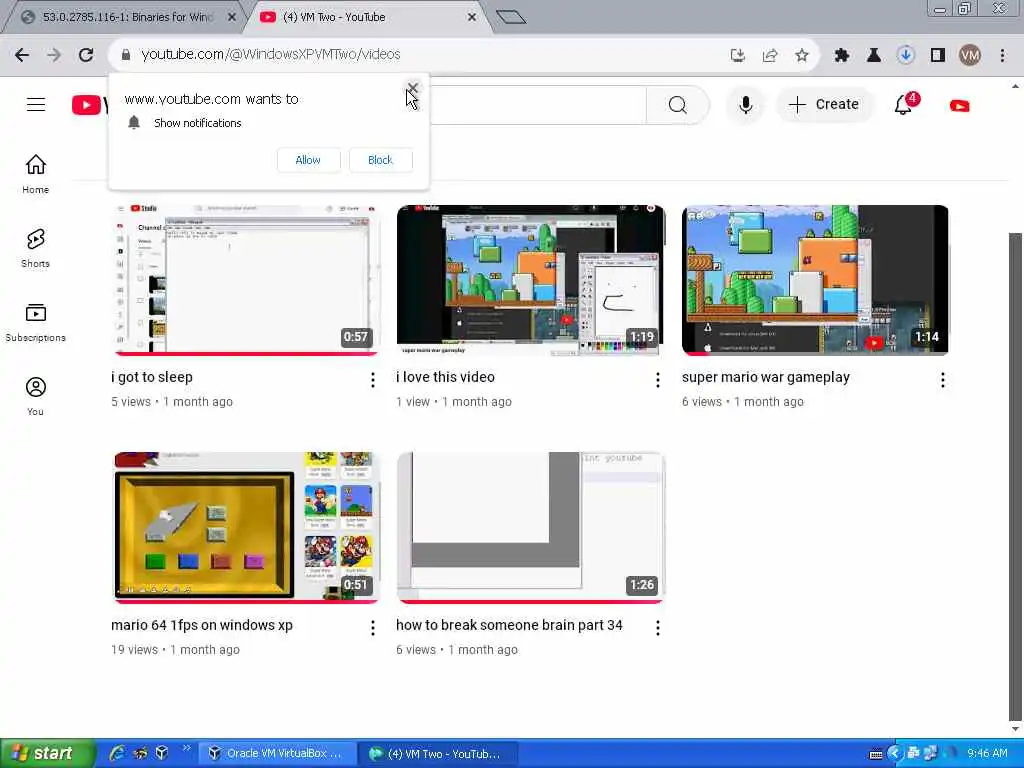Block YouTube notifications

point(381,160)
